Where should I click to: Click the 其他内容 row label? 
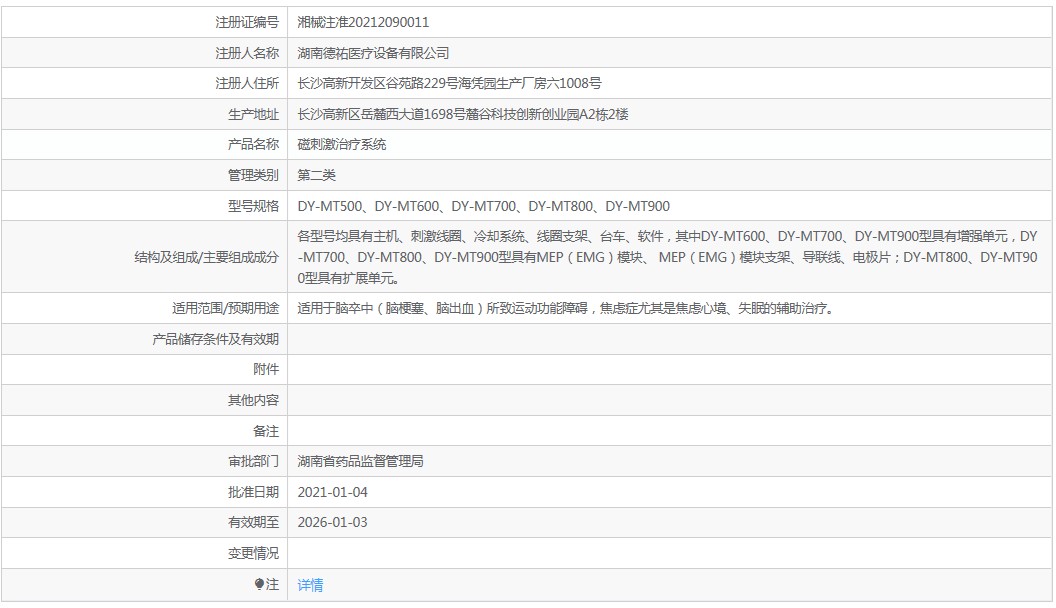[x=253, y=401]
